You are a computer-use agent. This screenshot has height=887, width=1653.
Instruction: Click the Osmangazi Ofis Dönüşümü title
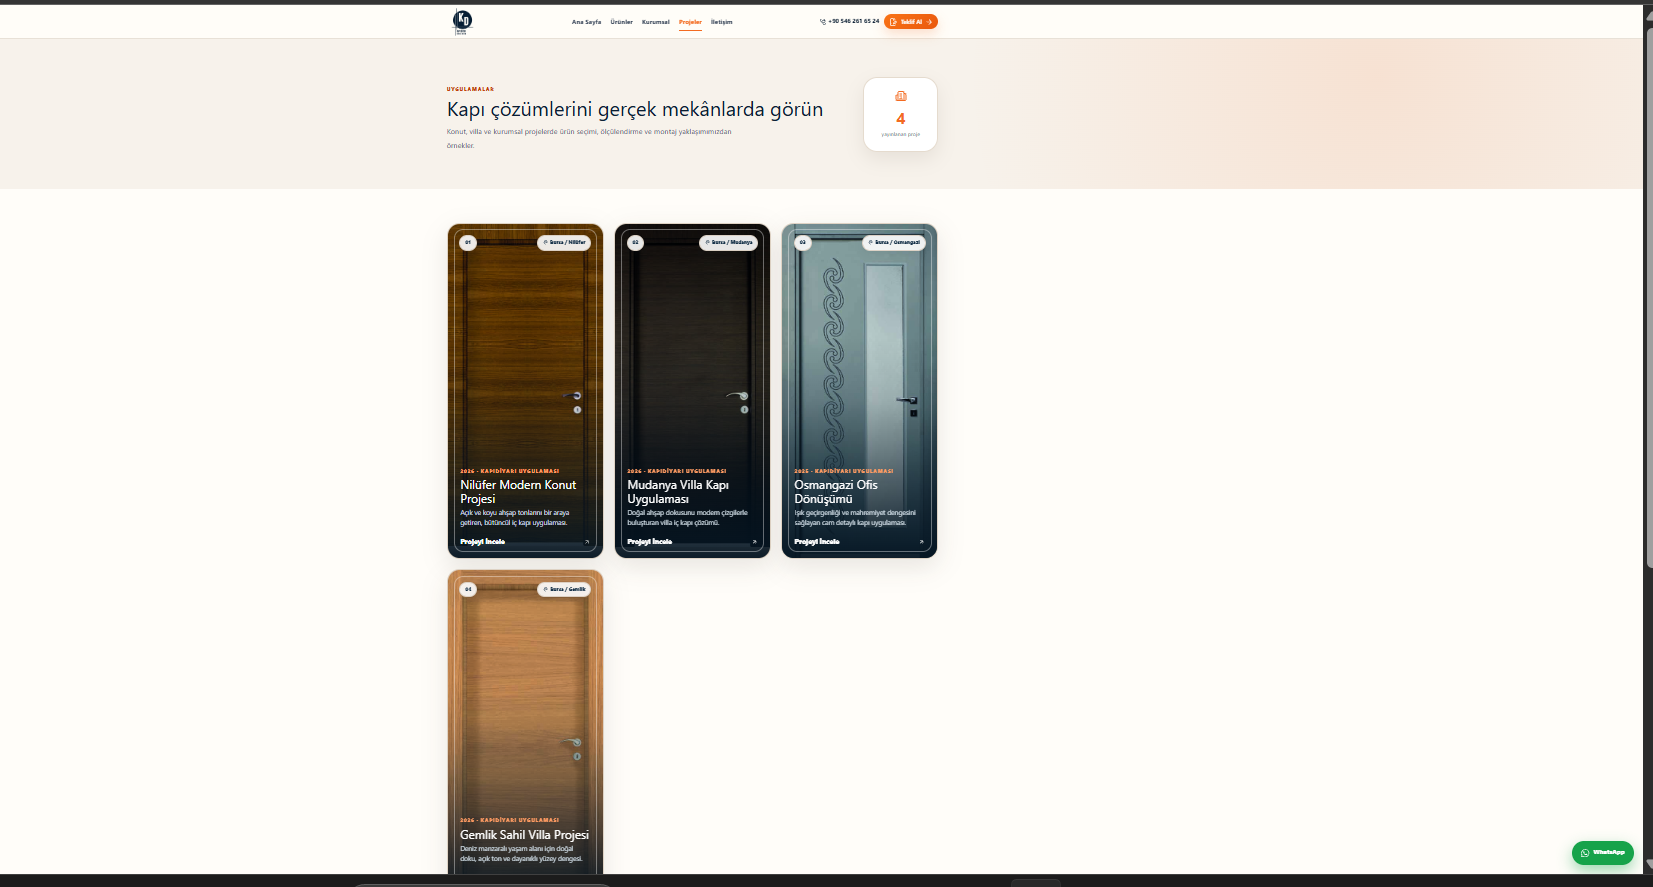pos(836,492)
